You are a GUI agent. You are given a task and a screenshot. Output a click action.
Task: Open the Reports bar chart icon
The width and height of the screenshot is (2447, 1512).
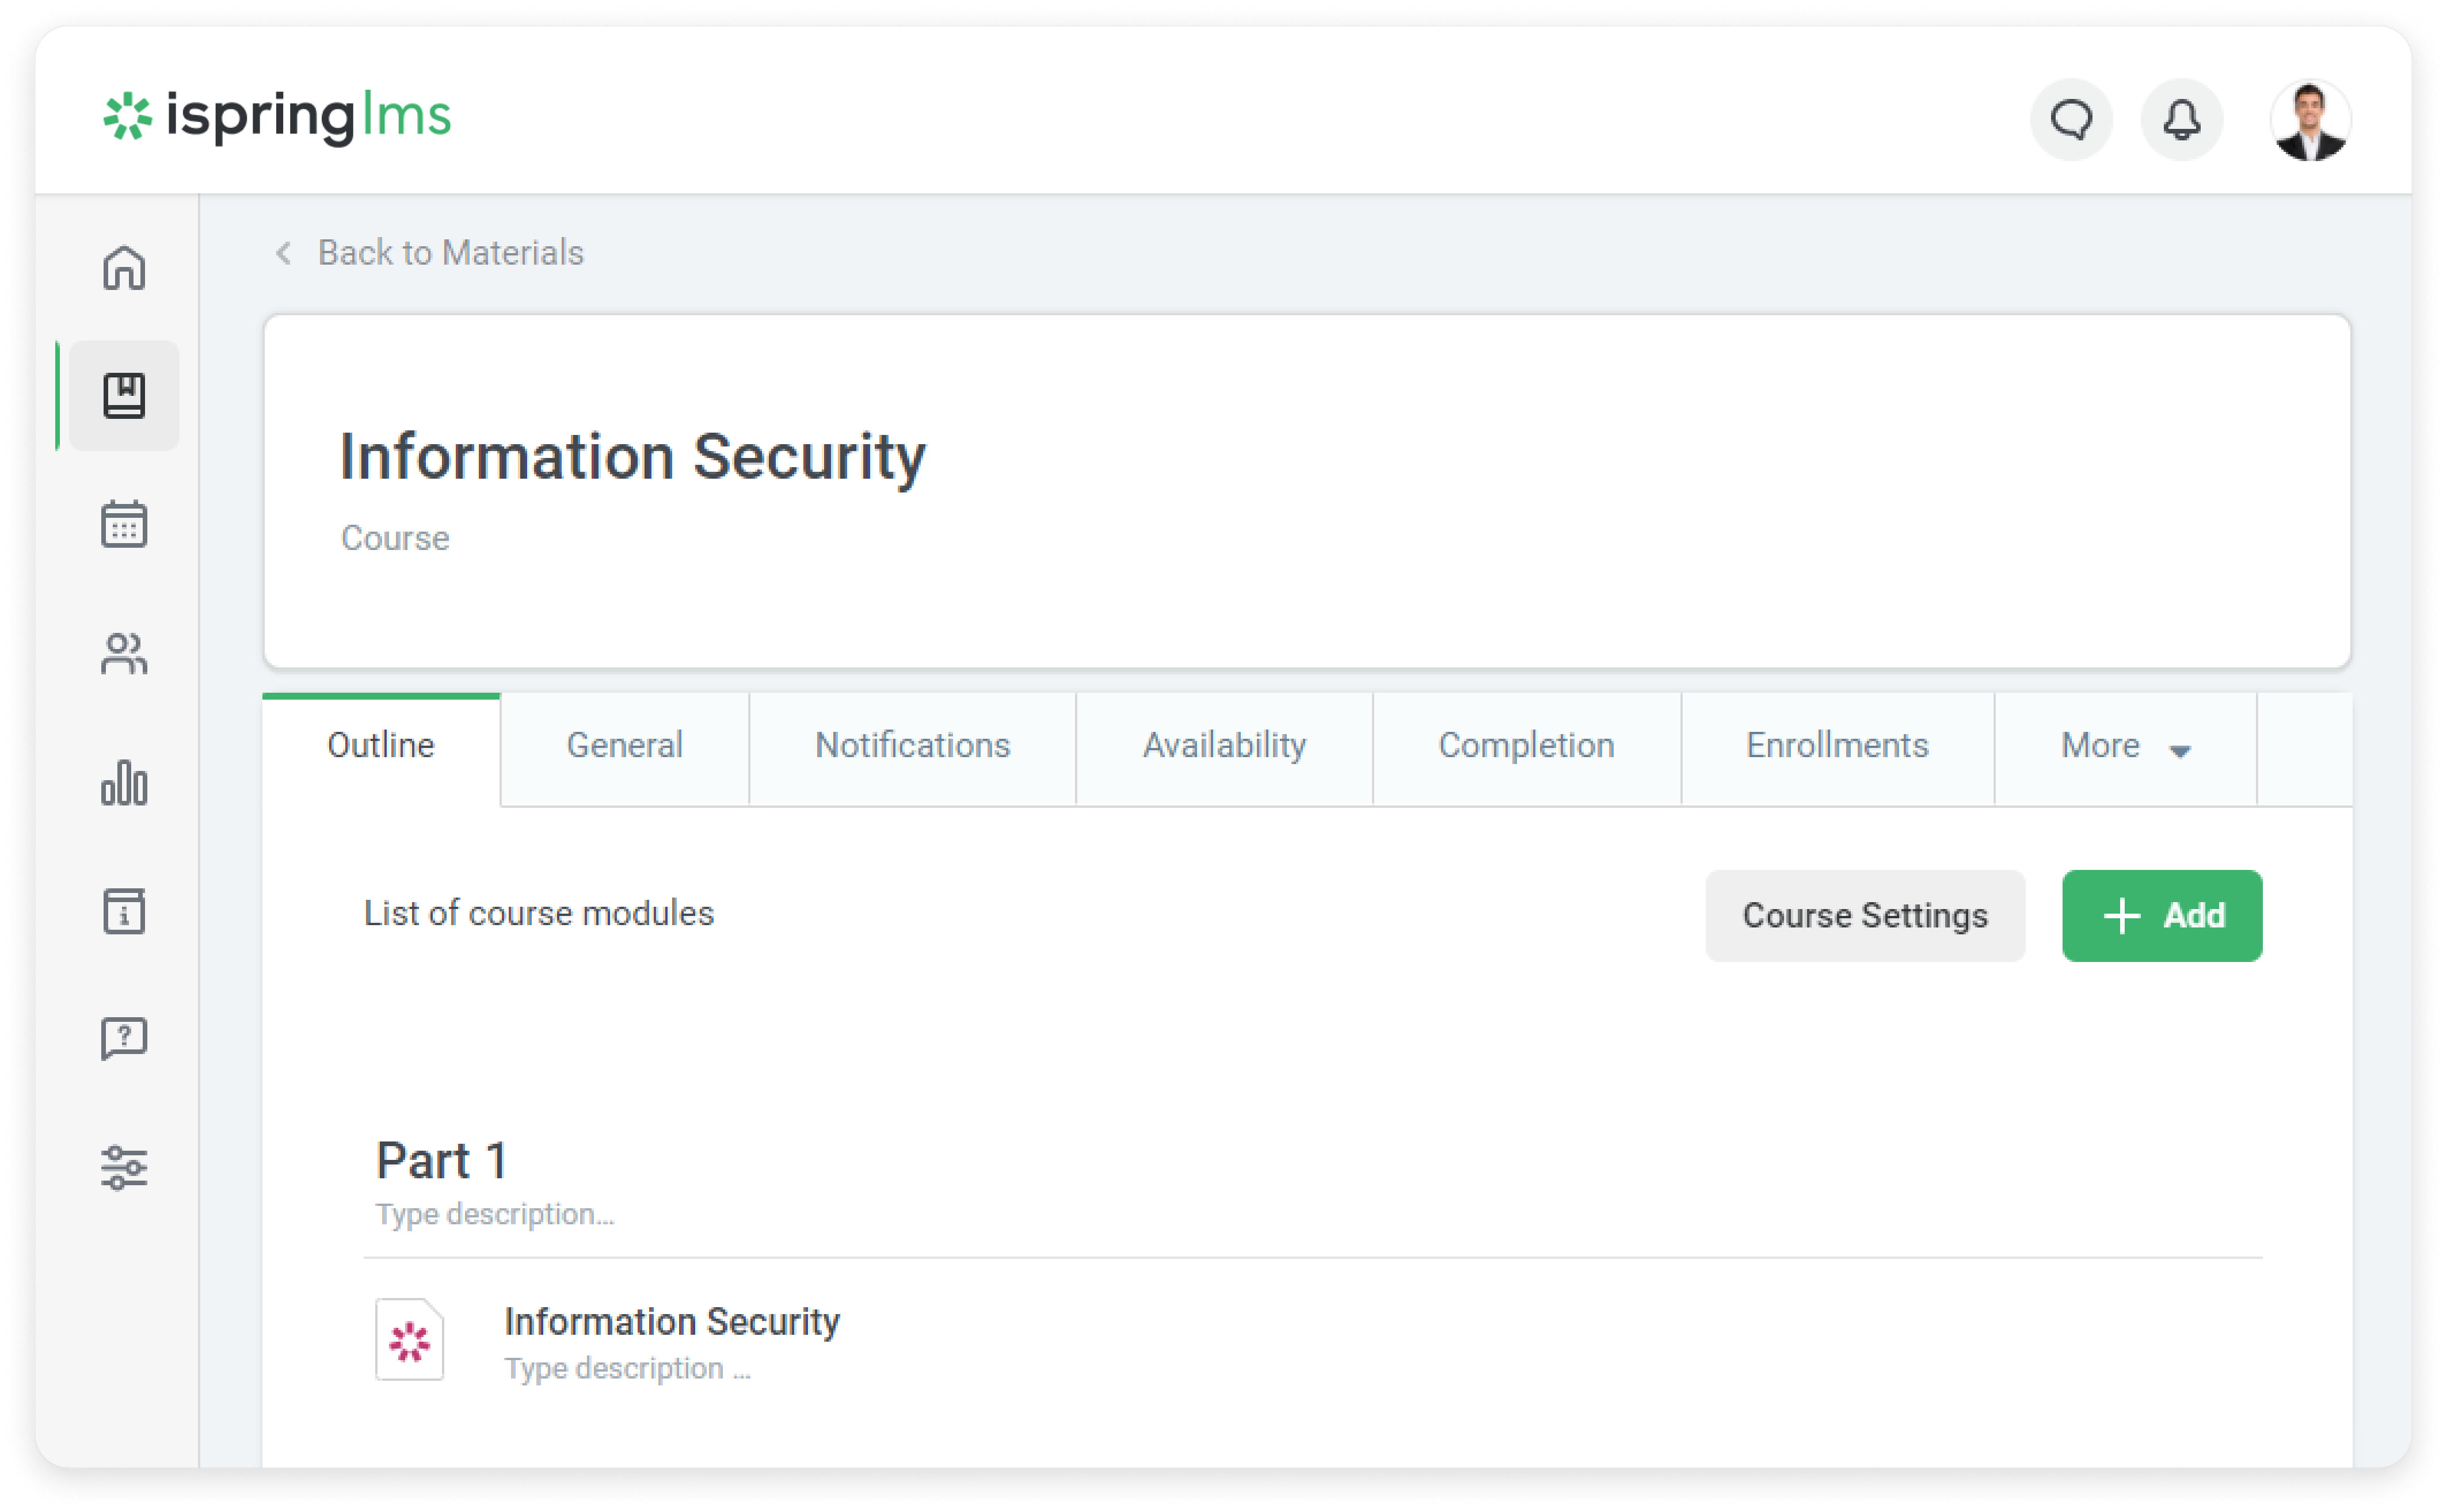(124, 782)
